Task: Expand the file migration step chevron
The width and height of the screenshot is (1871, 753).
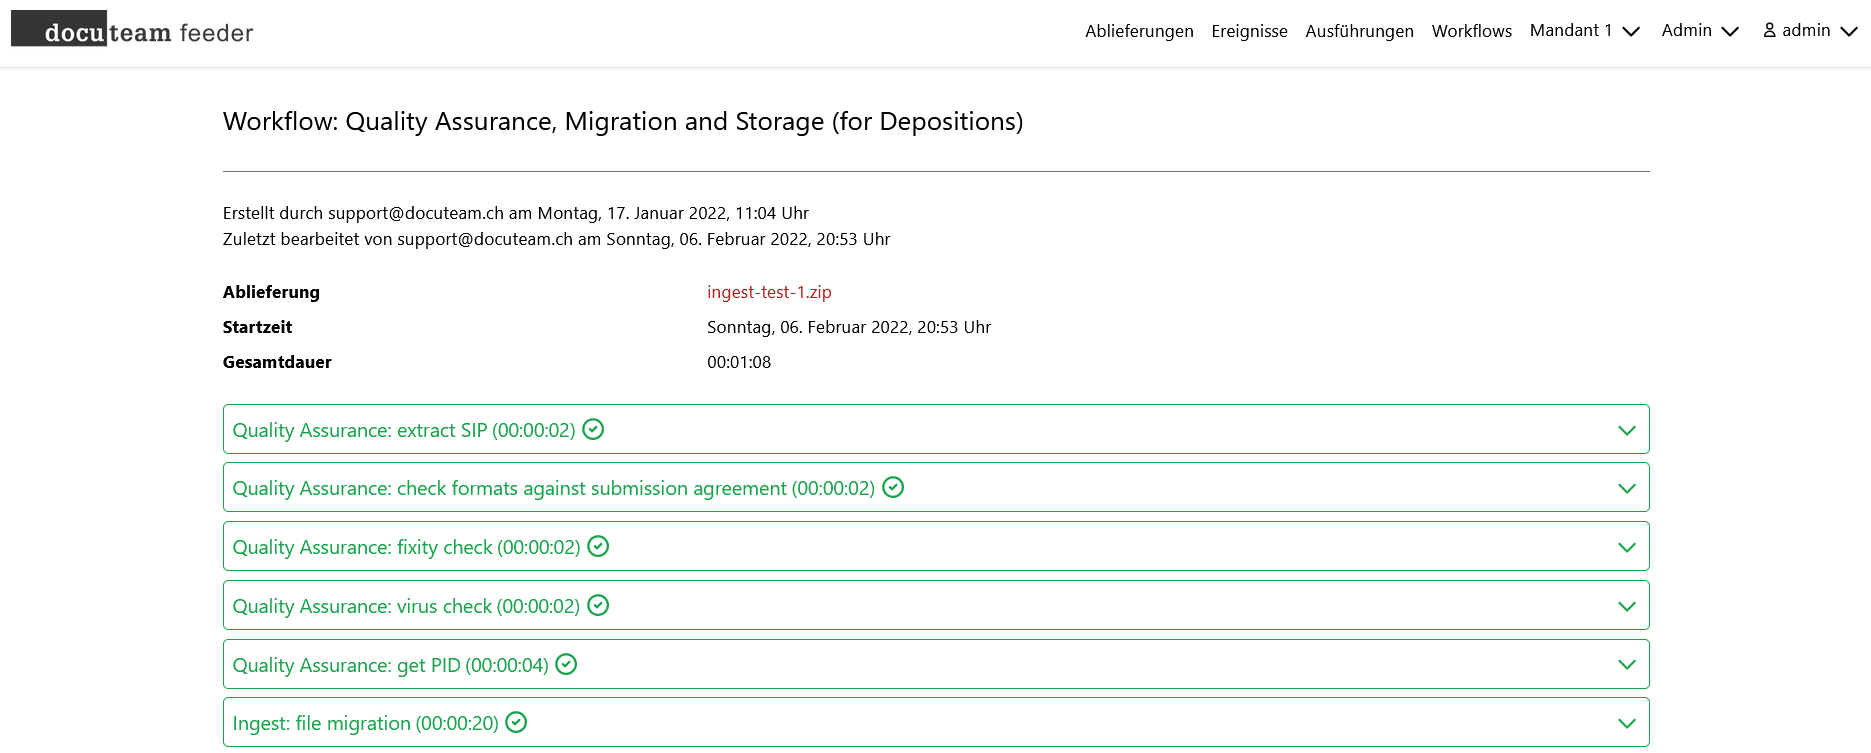Action: [x=1627, y=723]
